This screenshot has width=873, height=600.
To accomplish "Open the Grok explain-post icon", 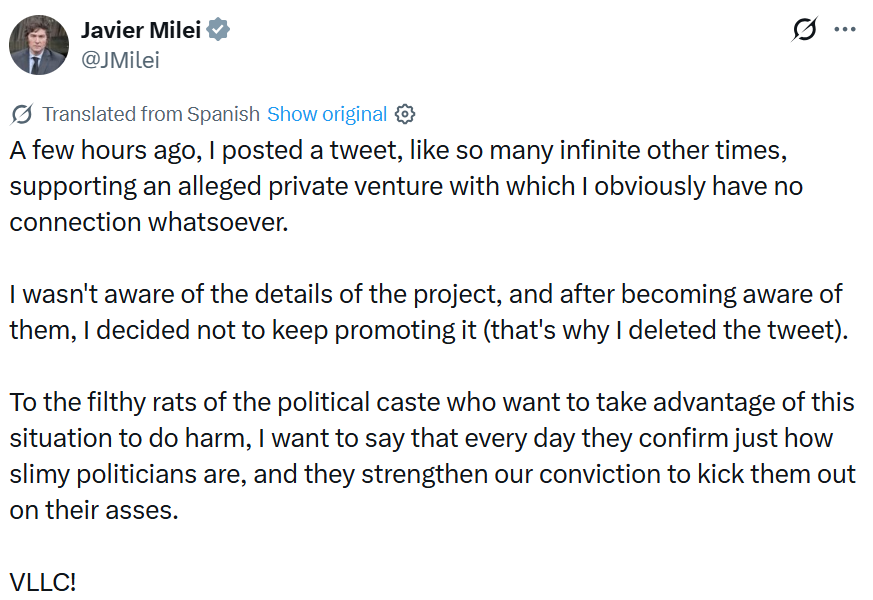I will (803, 30).
